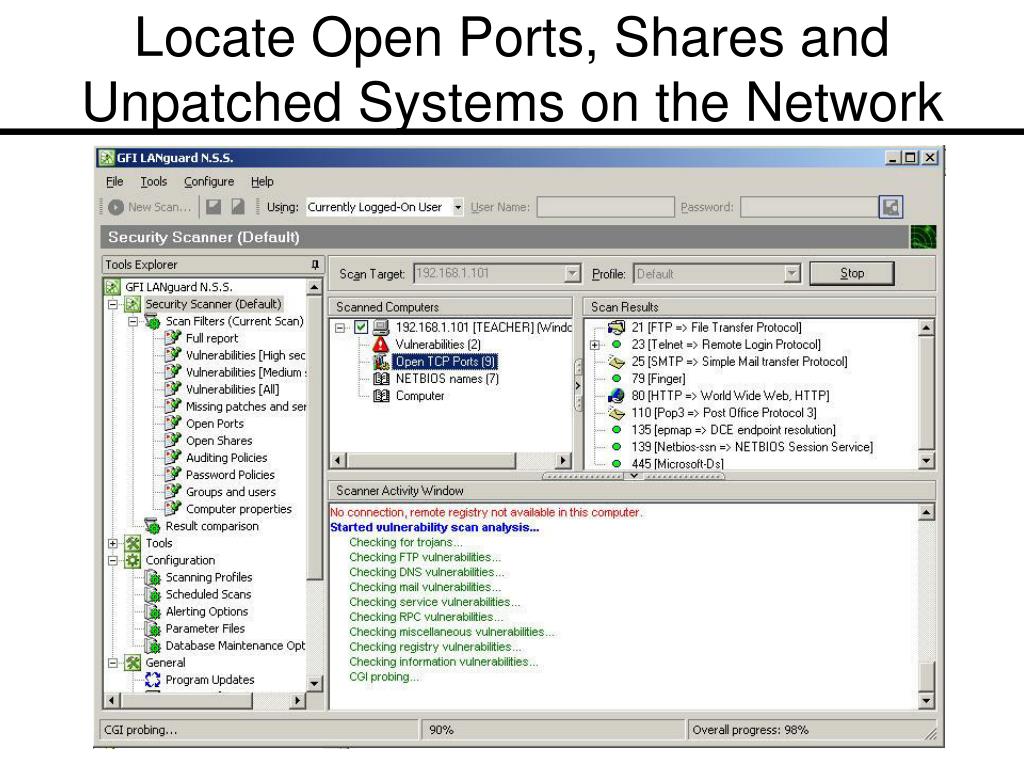Click the Open Ports filter icon
The image size is (1024, 768).
tap(173, 423)
